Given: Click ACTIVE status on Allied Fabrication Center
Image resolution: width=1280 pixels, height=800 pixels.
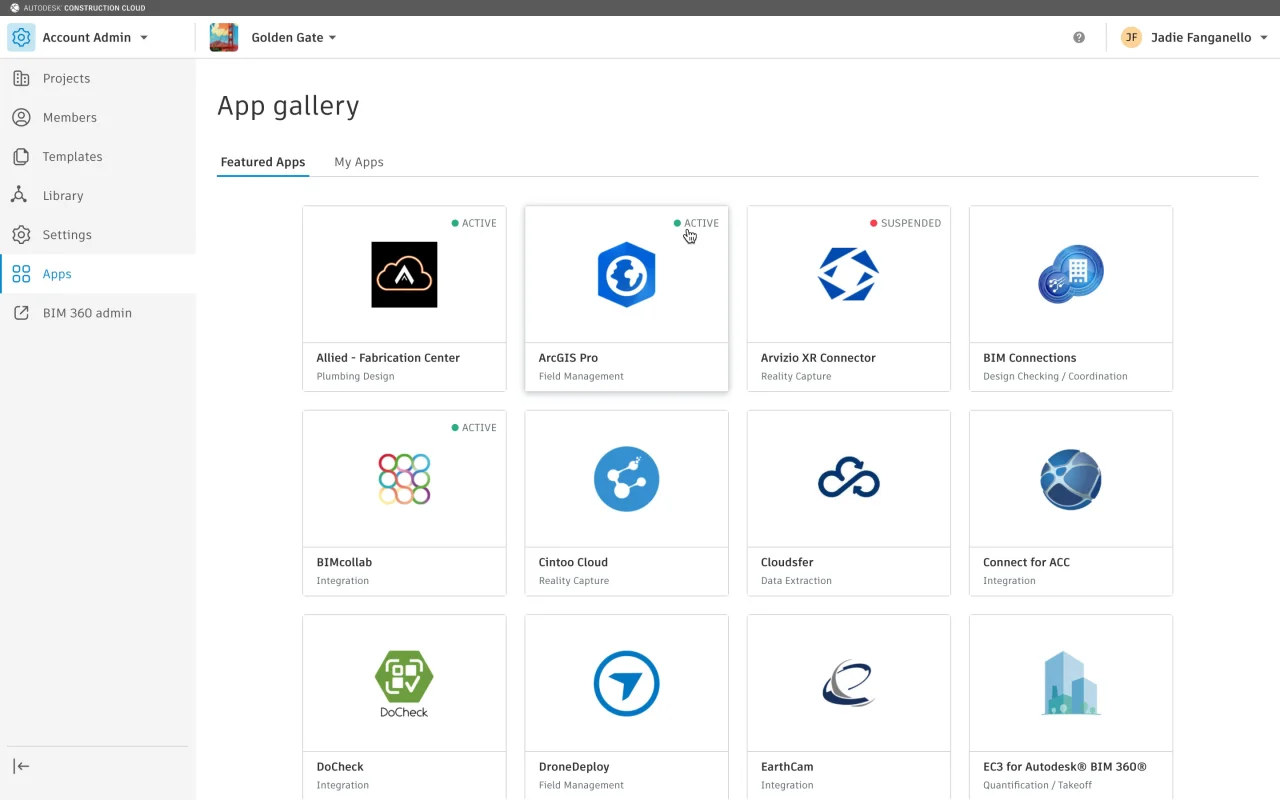Looking at the screenshot, I should pyautogui.click(x=474, y=223).
